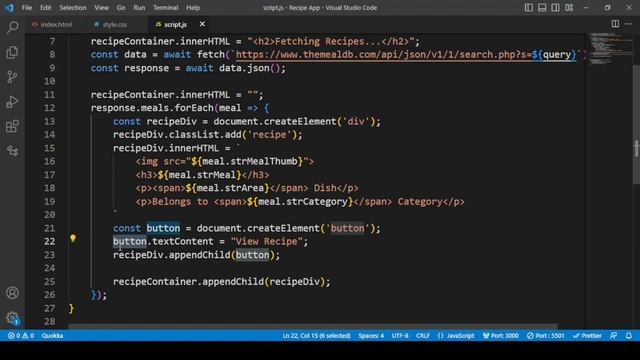Click 'response.meals.forEach' on line 12
This screenshot has width=640, height=360.
[152, 108]
